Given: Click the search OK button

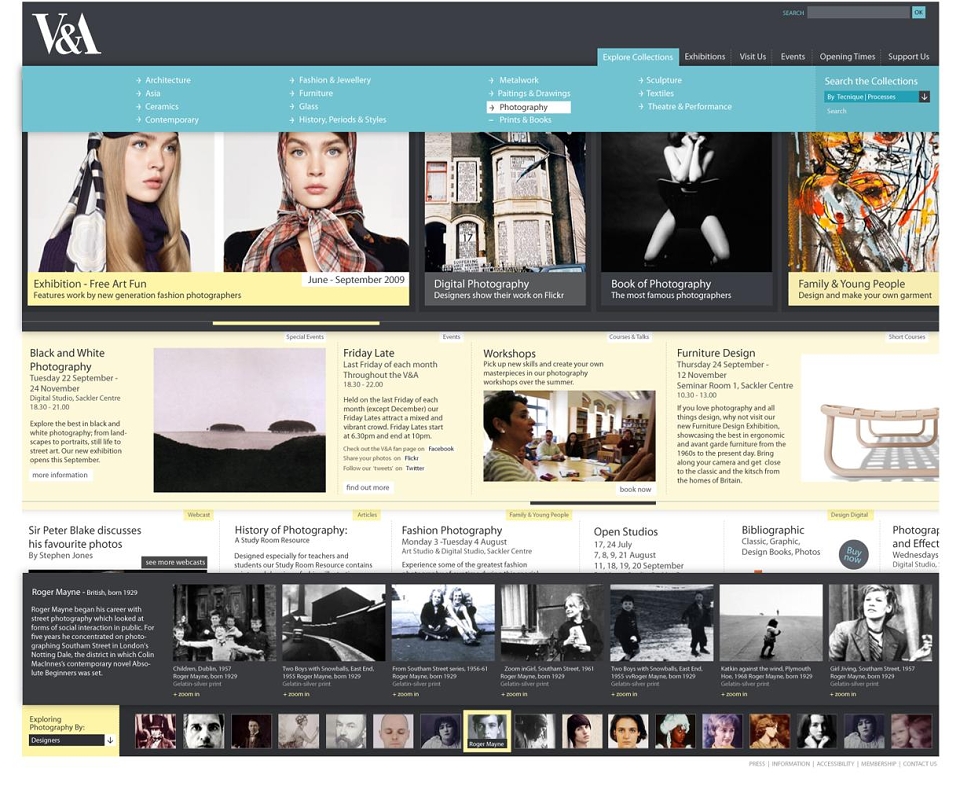Looking at the screenshot, I should [918, 12].
